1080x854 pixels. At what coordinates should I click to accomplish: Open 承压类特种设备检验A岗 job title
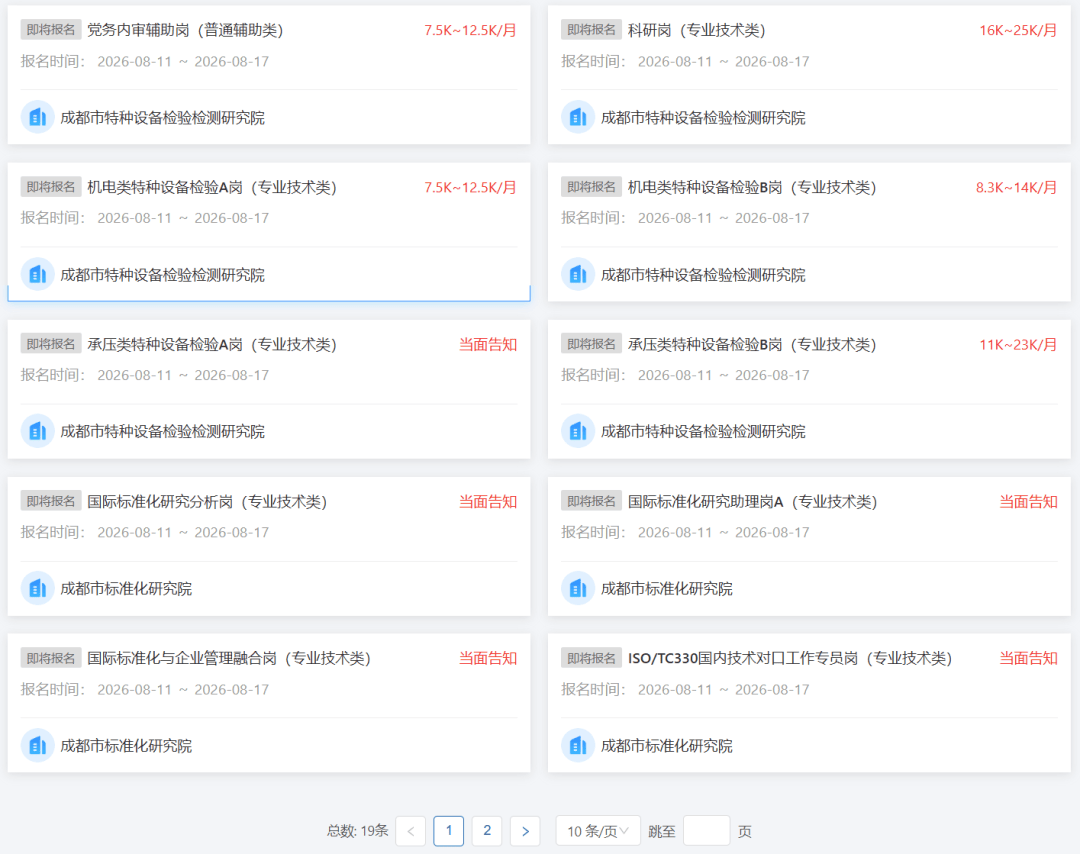(x=212, y=344)
